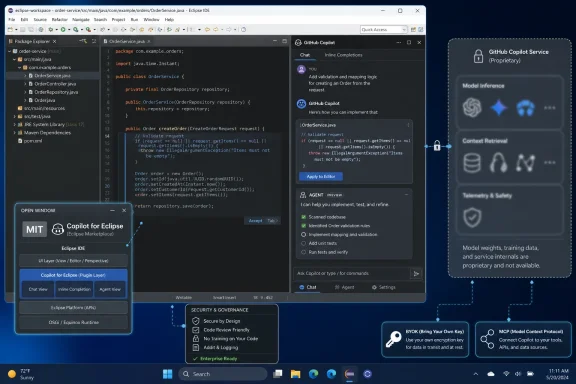Toggle the Code Review Friendly checkbox
Image resolution: width=576 pixels, height=384 pixels.
(196, 330)
